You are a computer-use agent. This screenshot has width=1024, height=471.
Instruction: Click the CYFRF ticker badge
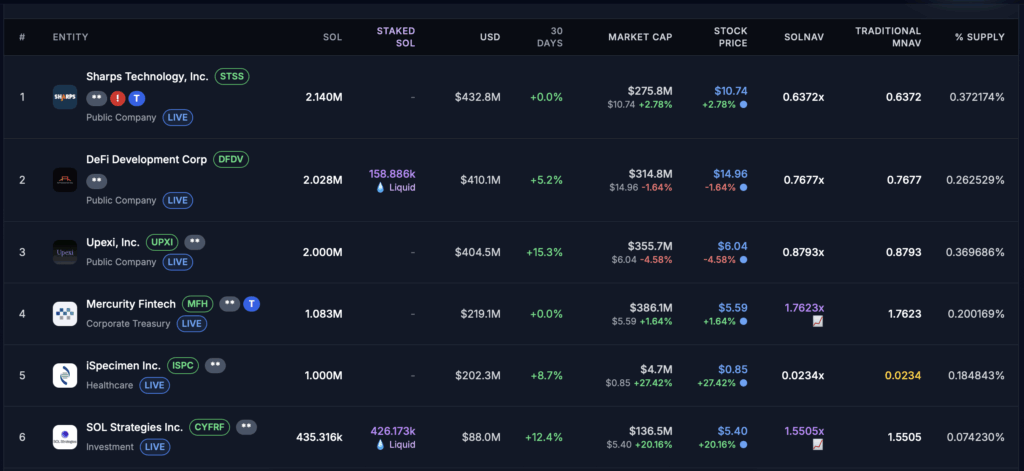tap(210, 427)
